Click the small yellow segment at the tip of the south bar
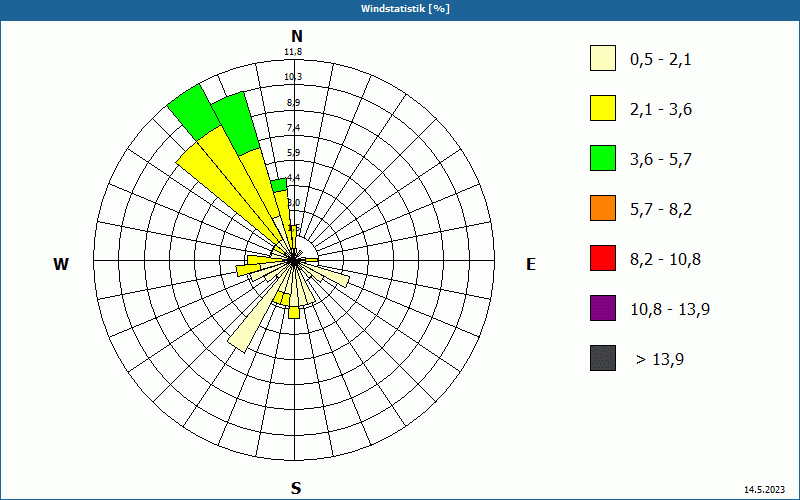This screenshot has width=800, height=500. coord(294,313)
